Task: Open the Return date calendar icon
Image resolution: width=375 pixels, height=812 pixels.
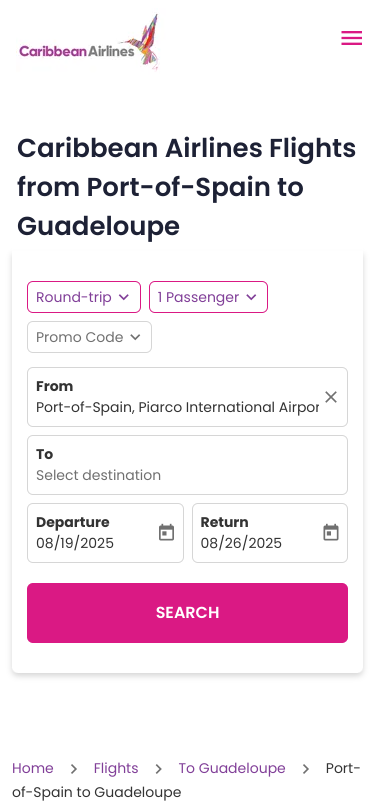Action: click(x=331, y=532)
